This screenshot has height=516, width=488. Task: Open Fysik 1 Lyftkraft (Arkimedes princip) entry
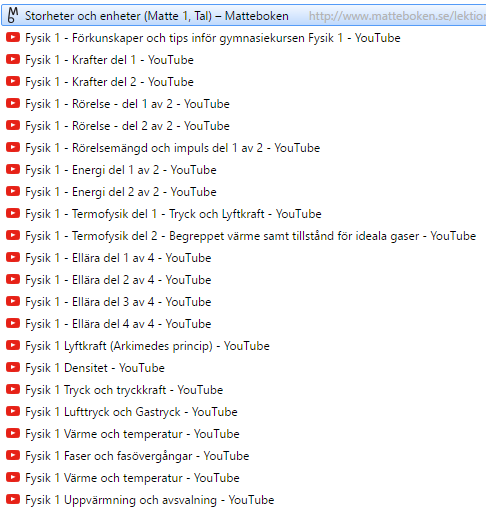(x=147, y=346)
